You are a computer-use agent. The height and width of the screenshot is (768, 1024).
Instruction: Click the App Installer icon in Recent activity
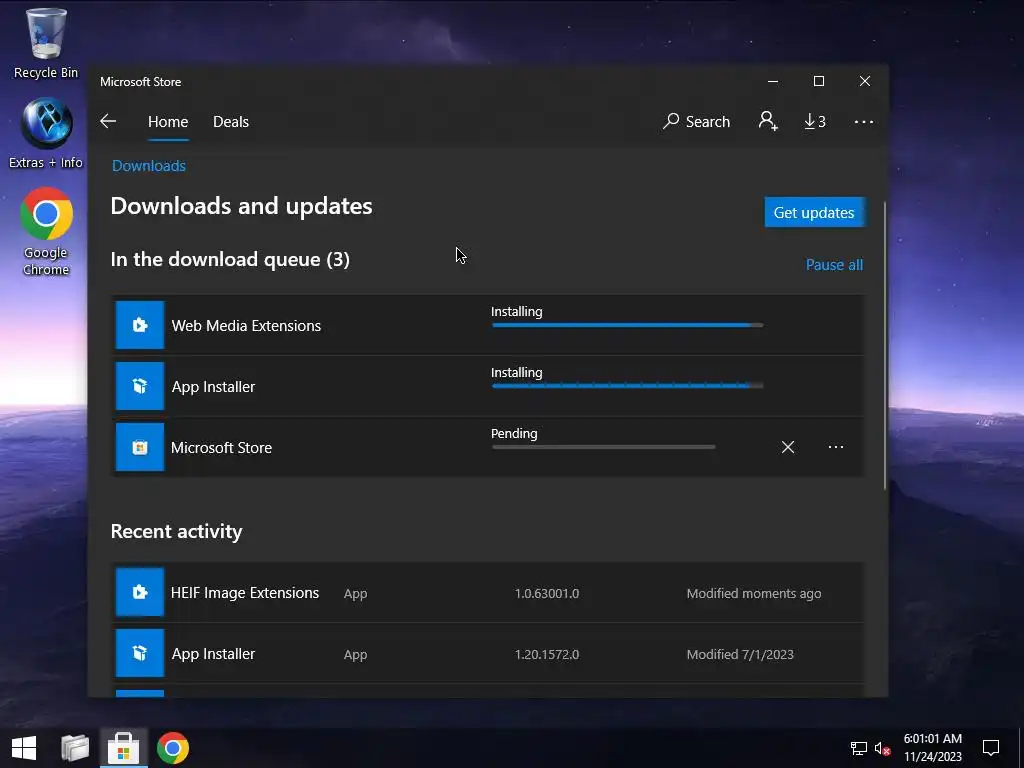pos(140,653)
